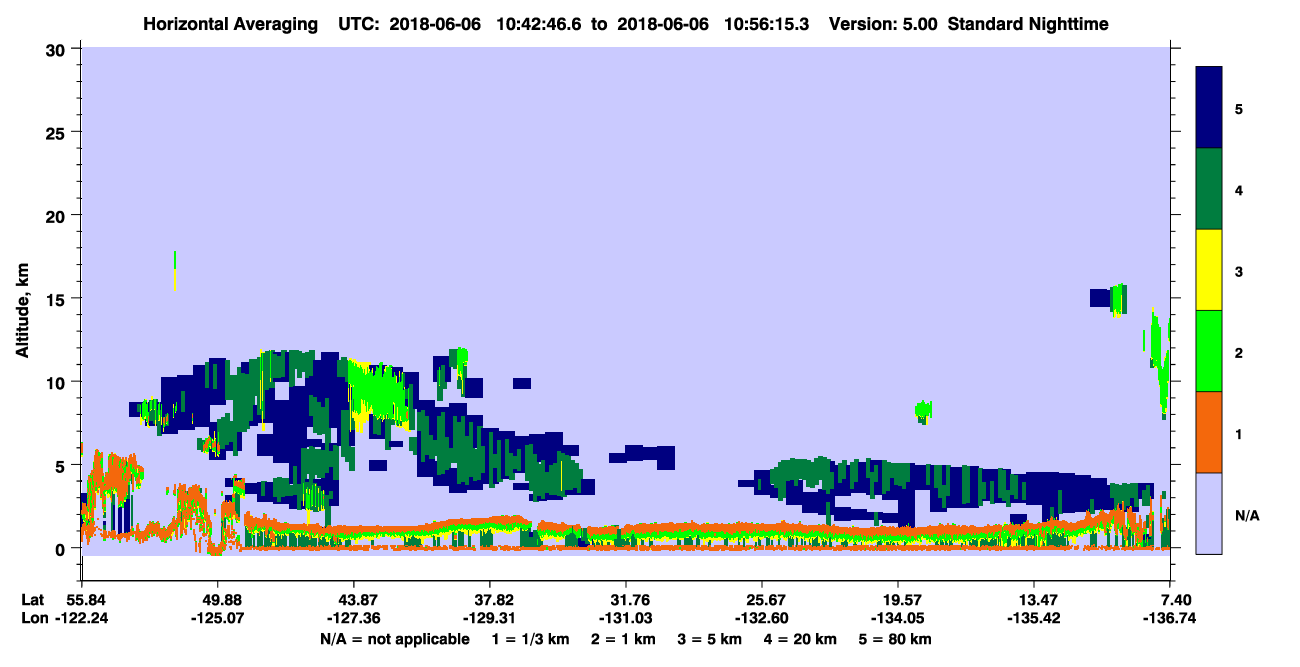Click the altitude tick label 30
The height and width of the screenshot is (667, 1300).
(58, 49)
